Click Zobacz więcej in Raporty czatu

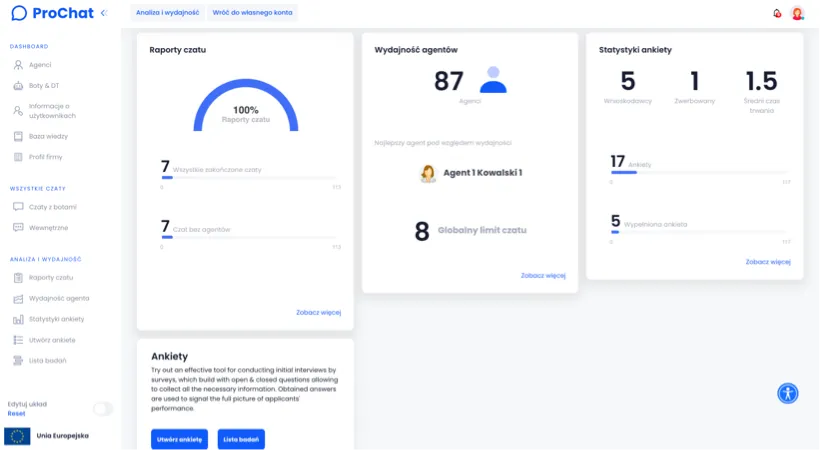pos(318,312)
